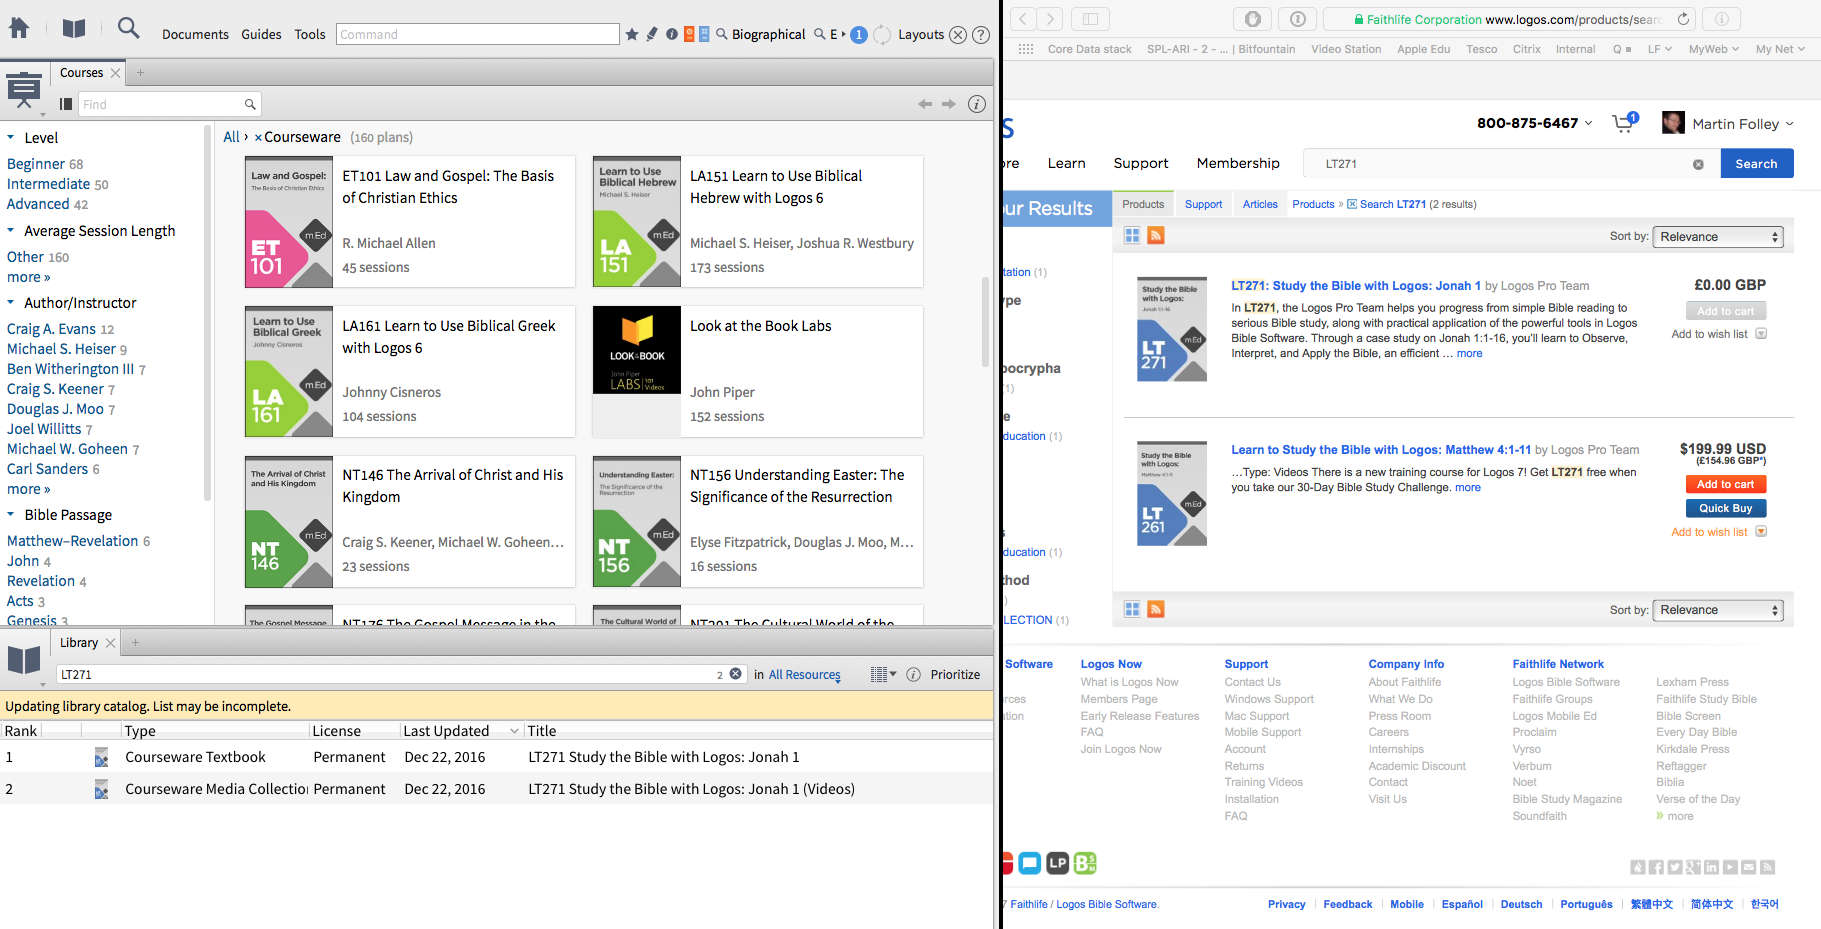Image resolution: width=1821 pixels, height=929 pixels.
Task: Collapse the Bible Passage facet section
Action: pyautogui.click(x=11, y=515)
